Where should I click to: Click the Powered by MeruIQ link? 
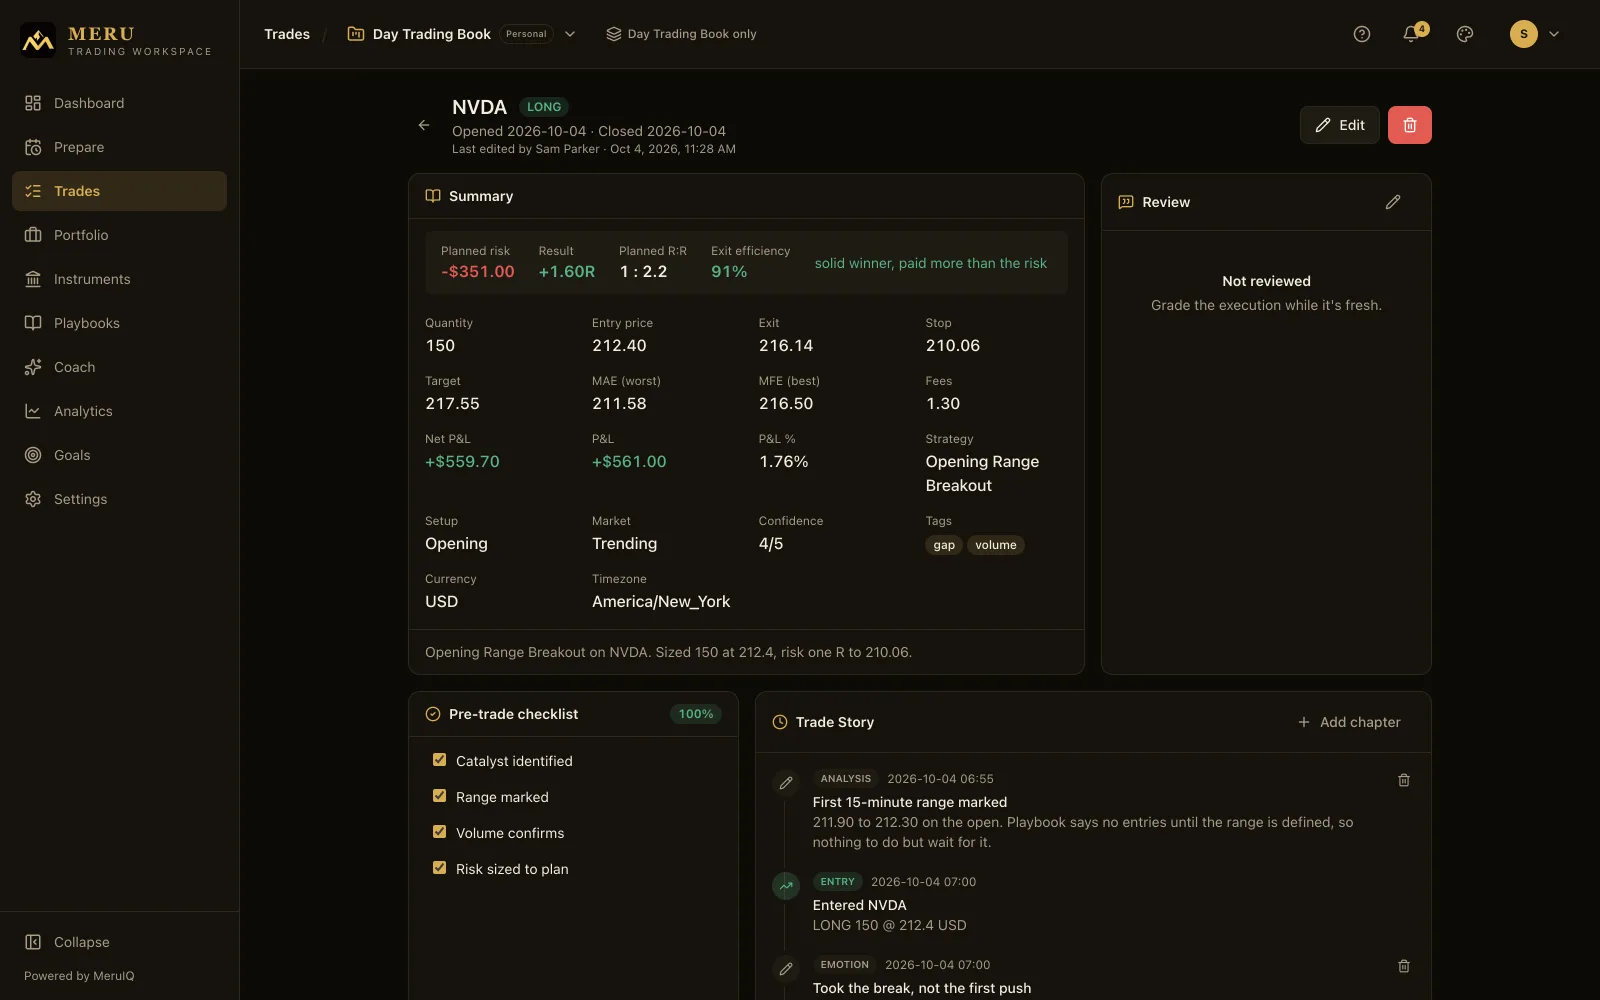pyautogui.click(x=79, y=976)
